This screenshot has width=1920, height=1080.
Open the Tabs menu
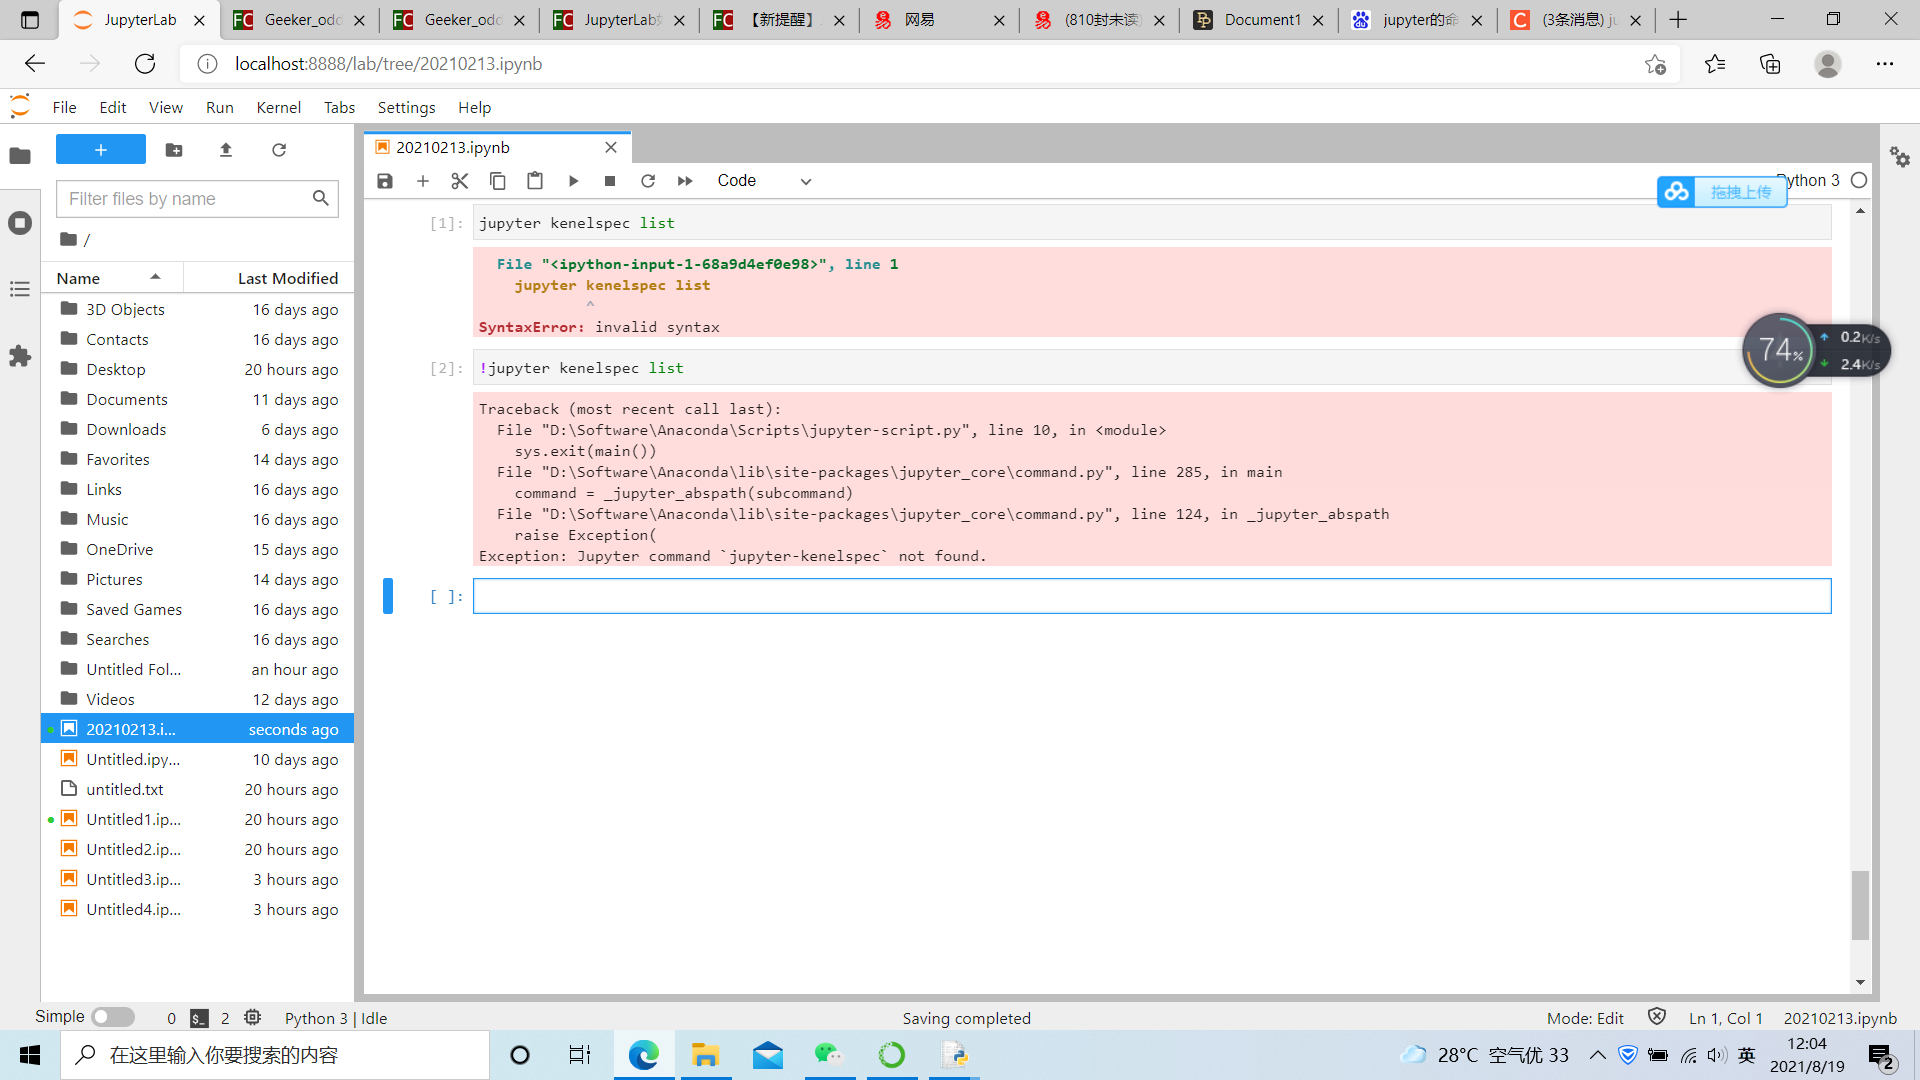(339, 107)
